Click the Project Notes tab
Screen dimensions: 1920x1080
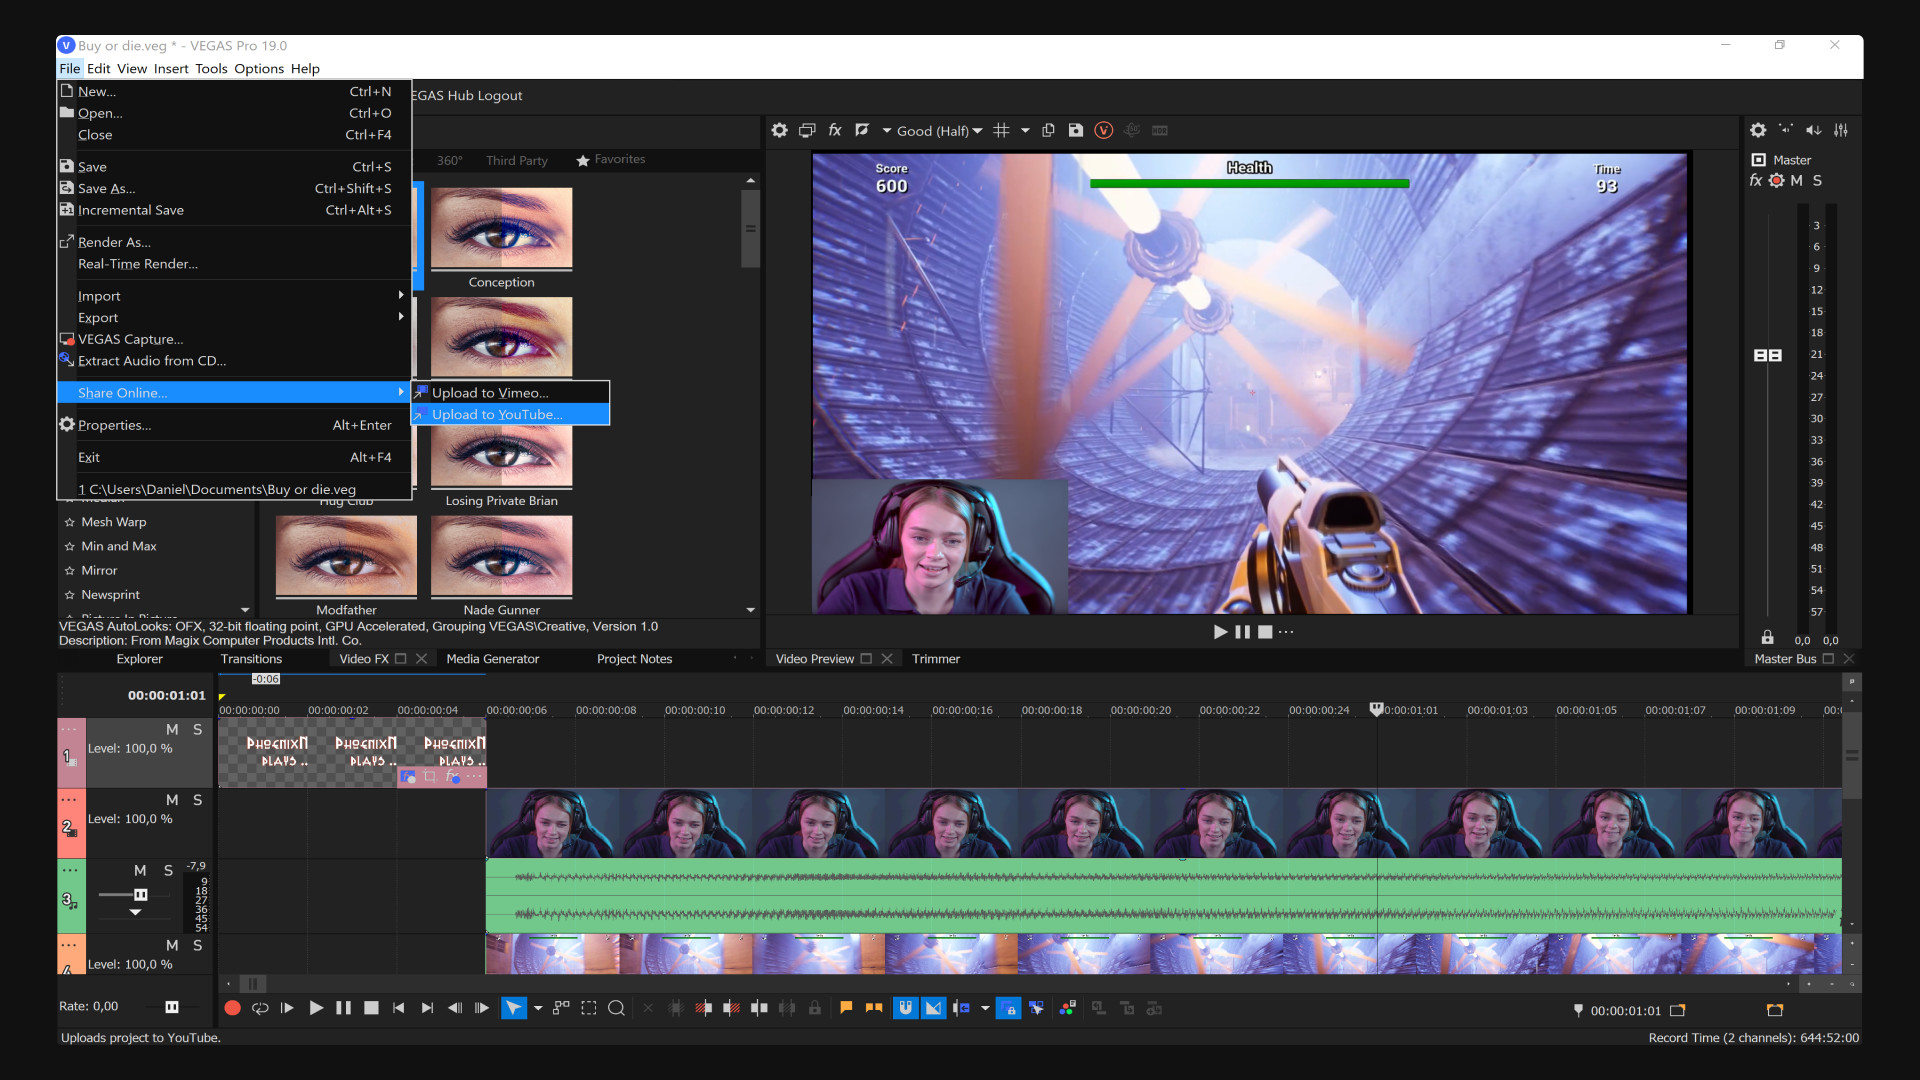[x=632, y=658]
